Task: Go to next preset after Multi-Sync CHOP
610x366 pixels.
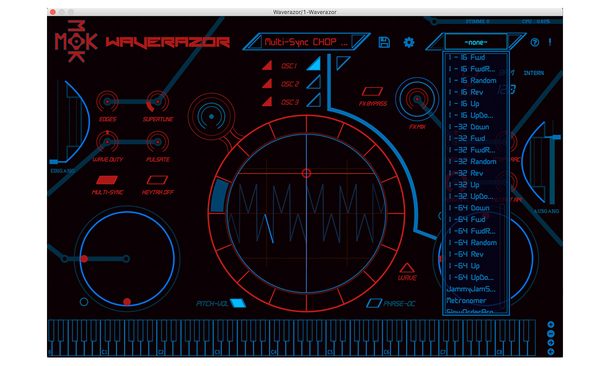Action: pyautogui.click(x=359, y=42)
